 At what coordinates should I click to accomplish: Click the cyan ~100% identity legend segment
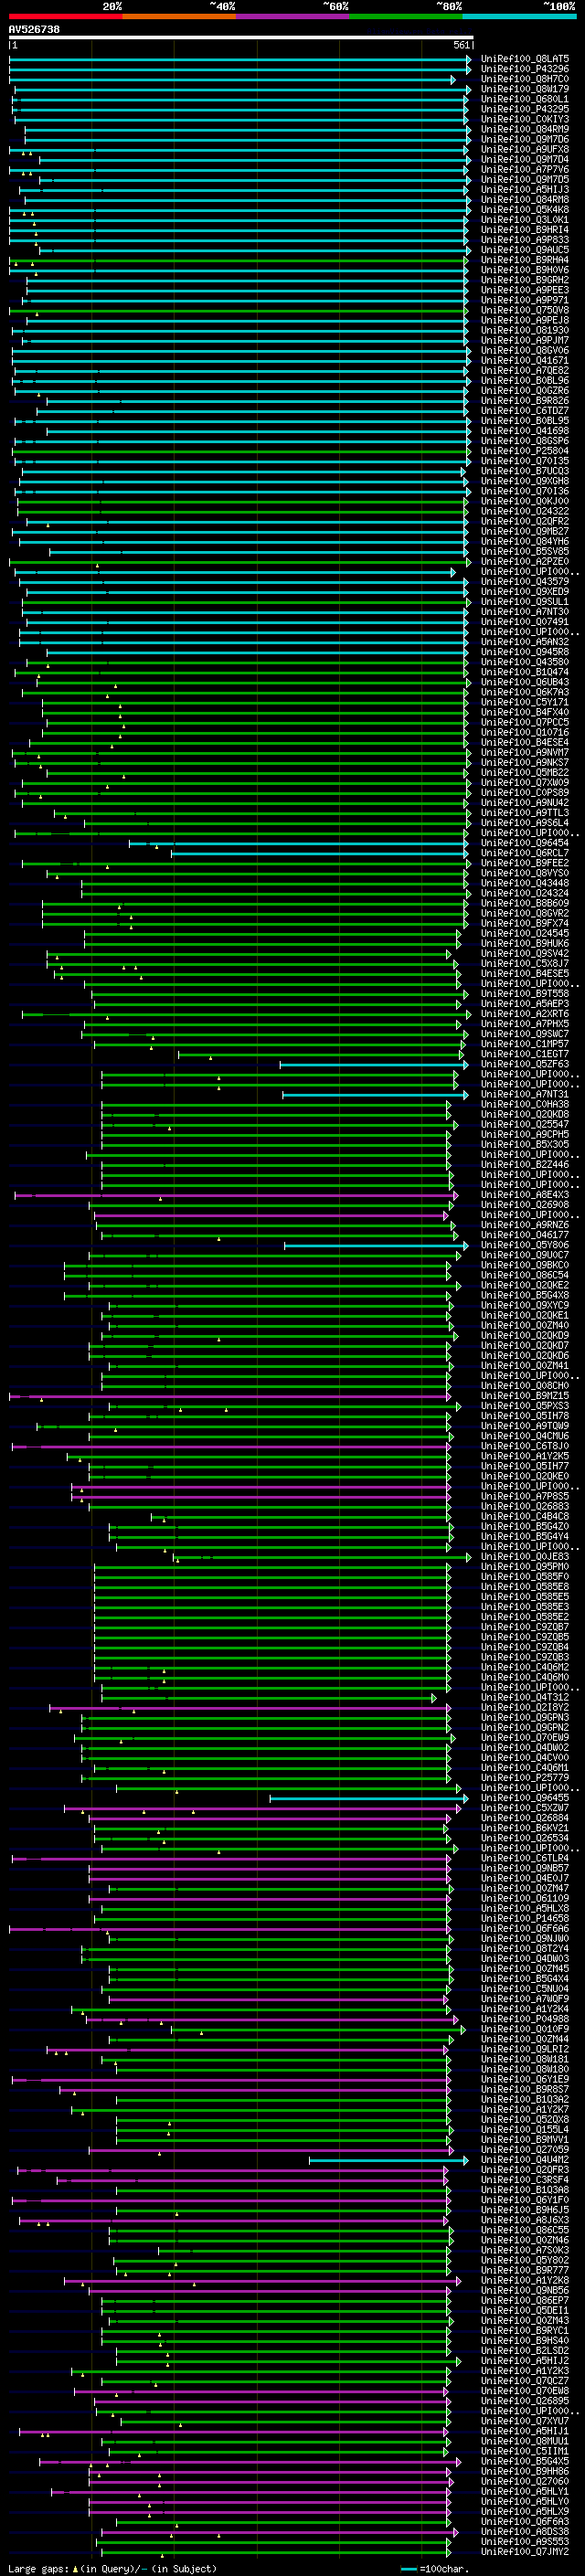tap(519, 16)
